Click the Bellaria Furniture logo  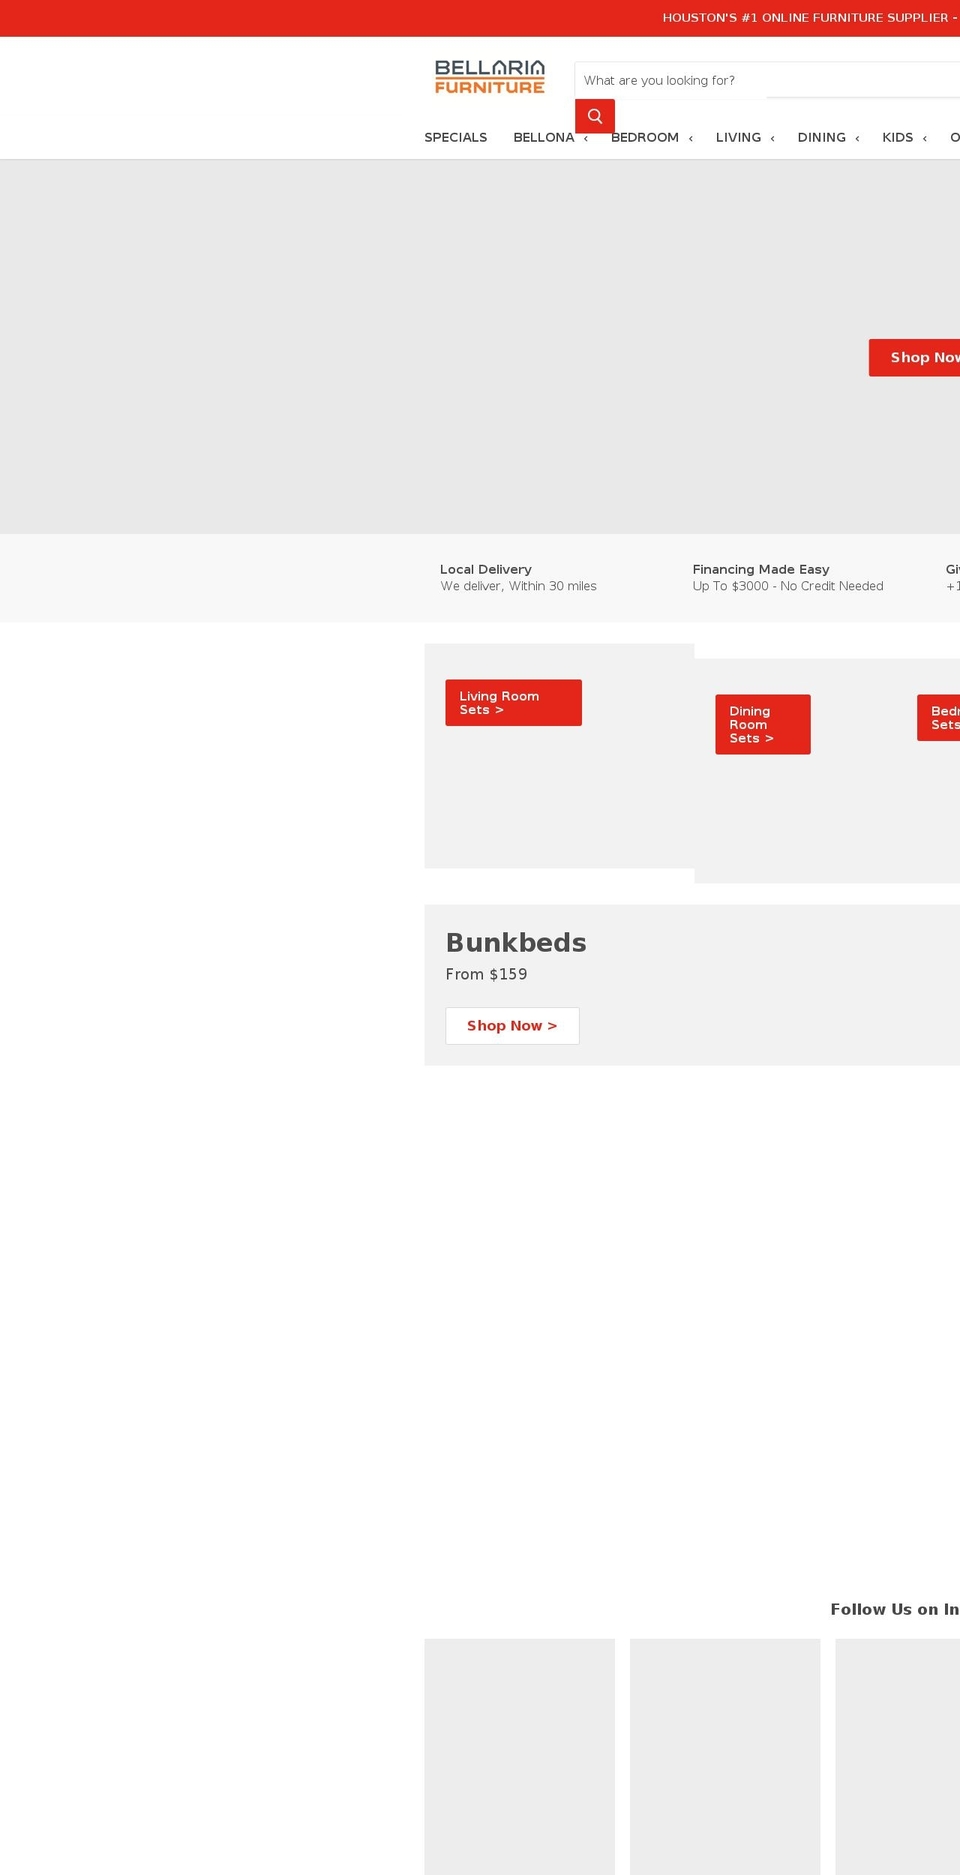tap(490, 77)
